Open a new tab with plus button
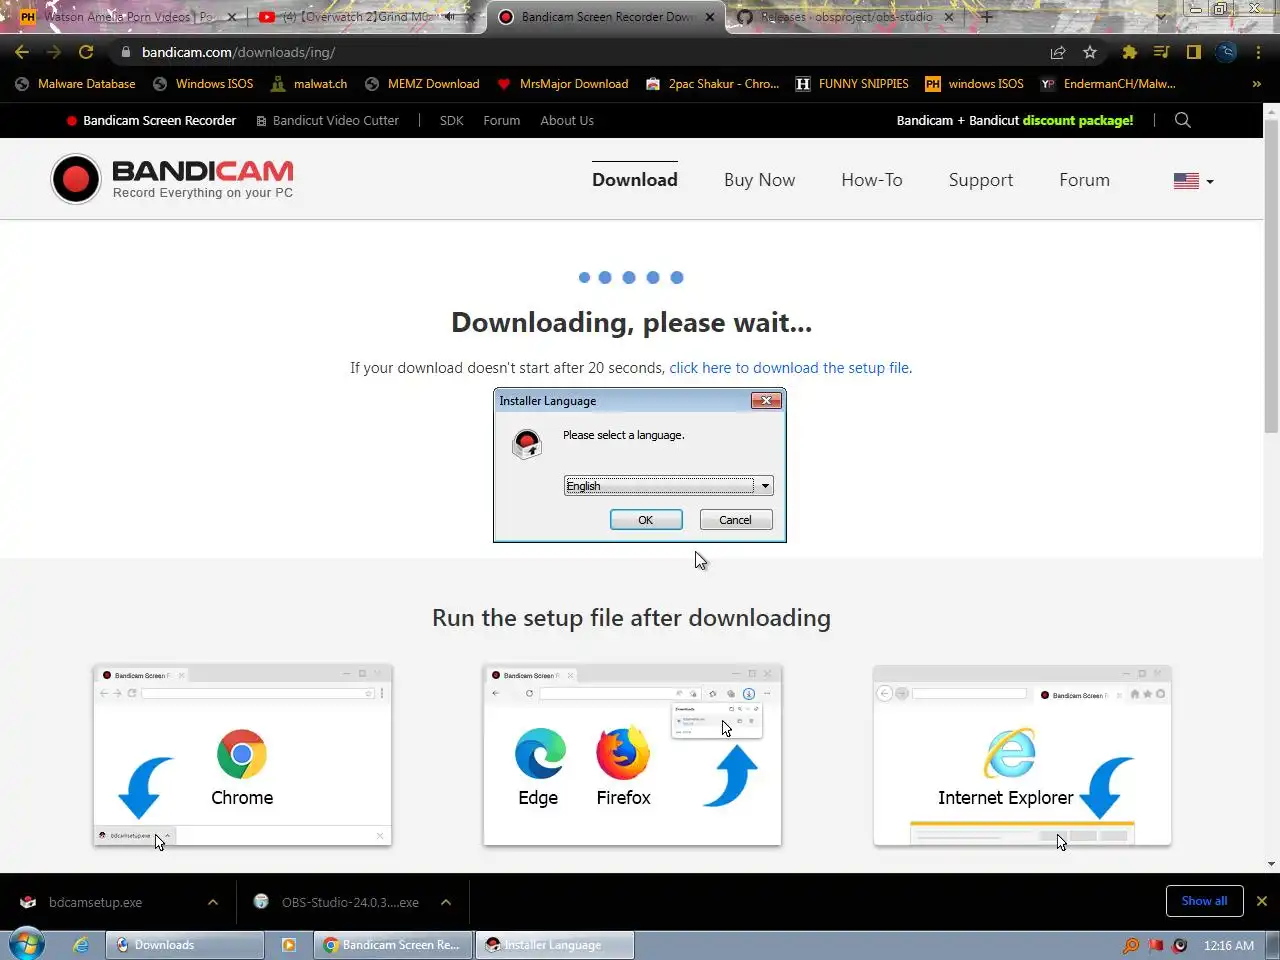 tap(987, 17)
